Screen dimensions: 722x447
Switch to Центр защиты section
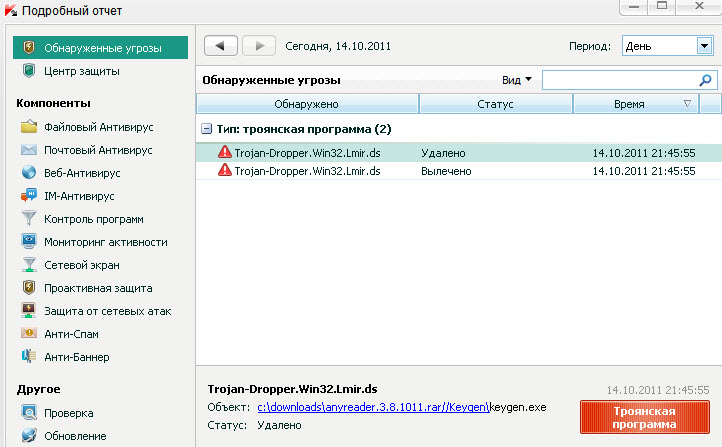click(82, 71)
